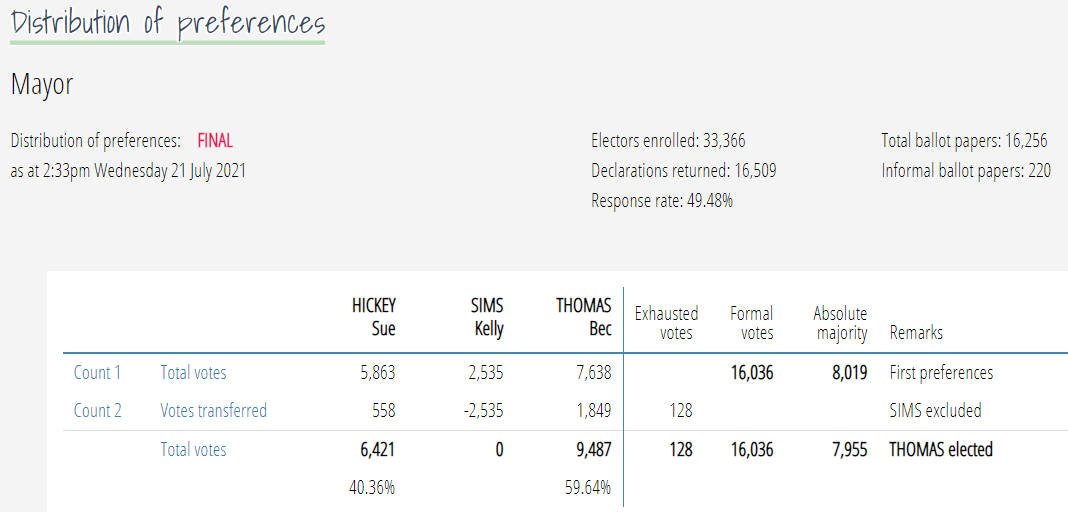Screen dimensions: 1068x512
Task: Click the -2,535 transferred value for Sims
Action: [x=482, y=411]
